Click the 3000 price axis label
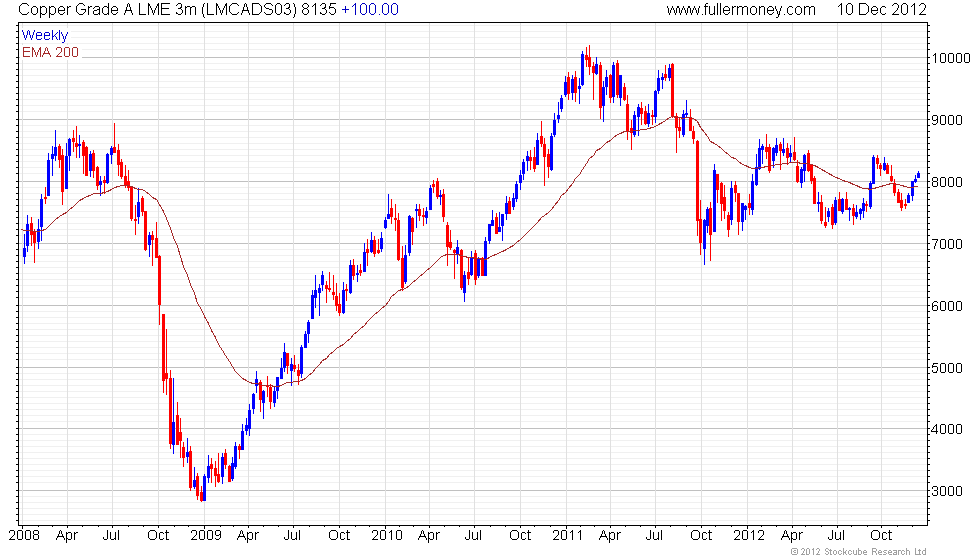Viewport: 980px width, 560px height. [948, 491]
